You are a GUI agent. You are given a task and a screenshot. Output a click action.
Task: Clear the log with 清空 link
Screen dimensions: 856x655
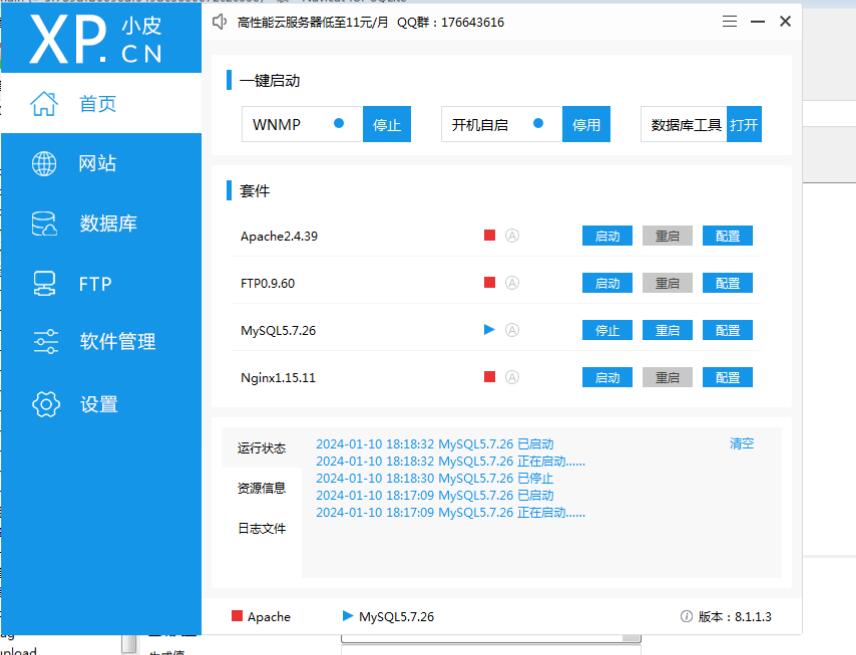pyautogui.click(x=741, y=443)
